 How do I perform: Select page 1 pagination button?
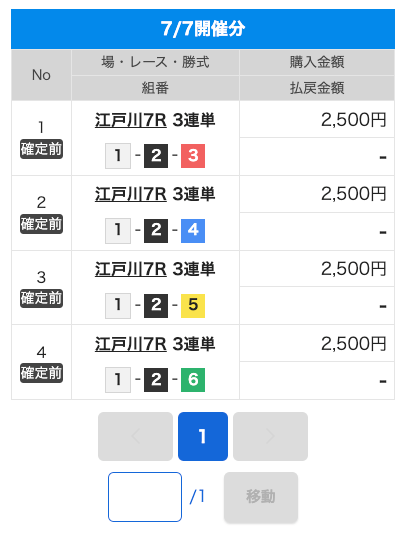coord(203,436)
